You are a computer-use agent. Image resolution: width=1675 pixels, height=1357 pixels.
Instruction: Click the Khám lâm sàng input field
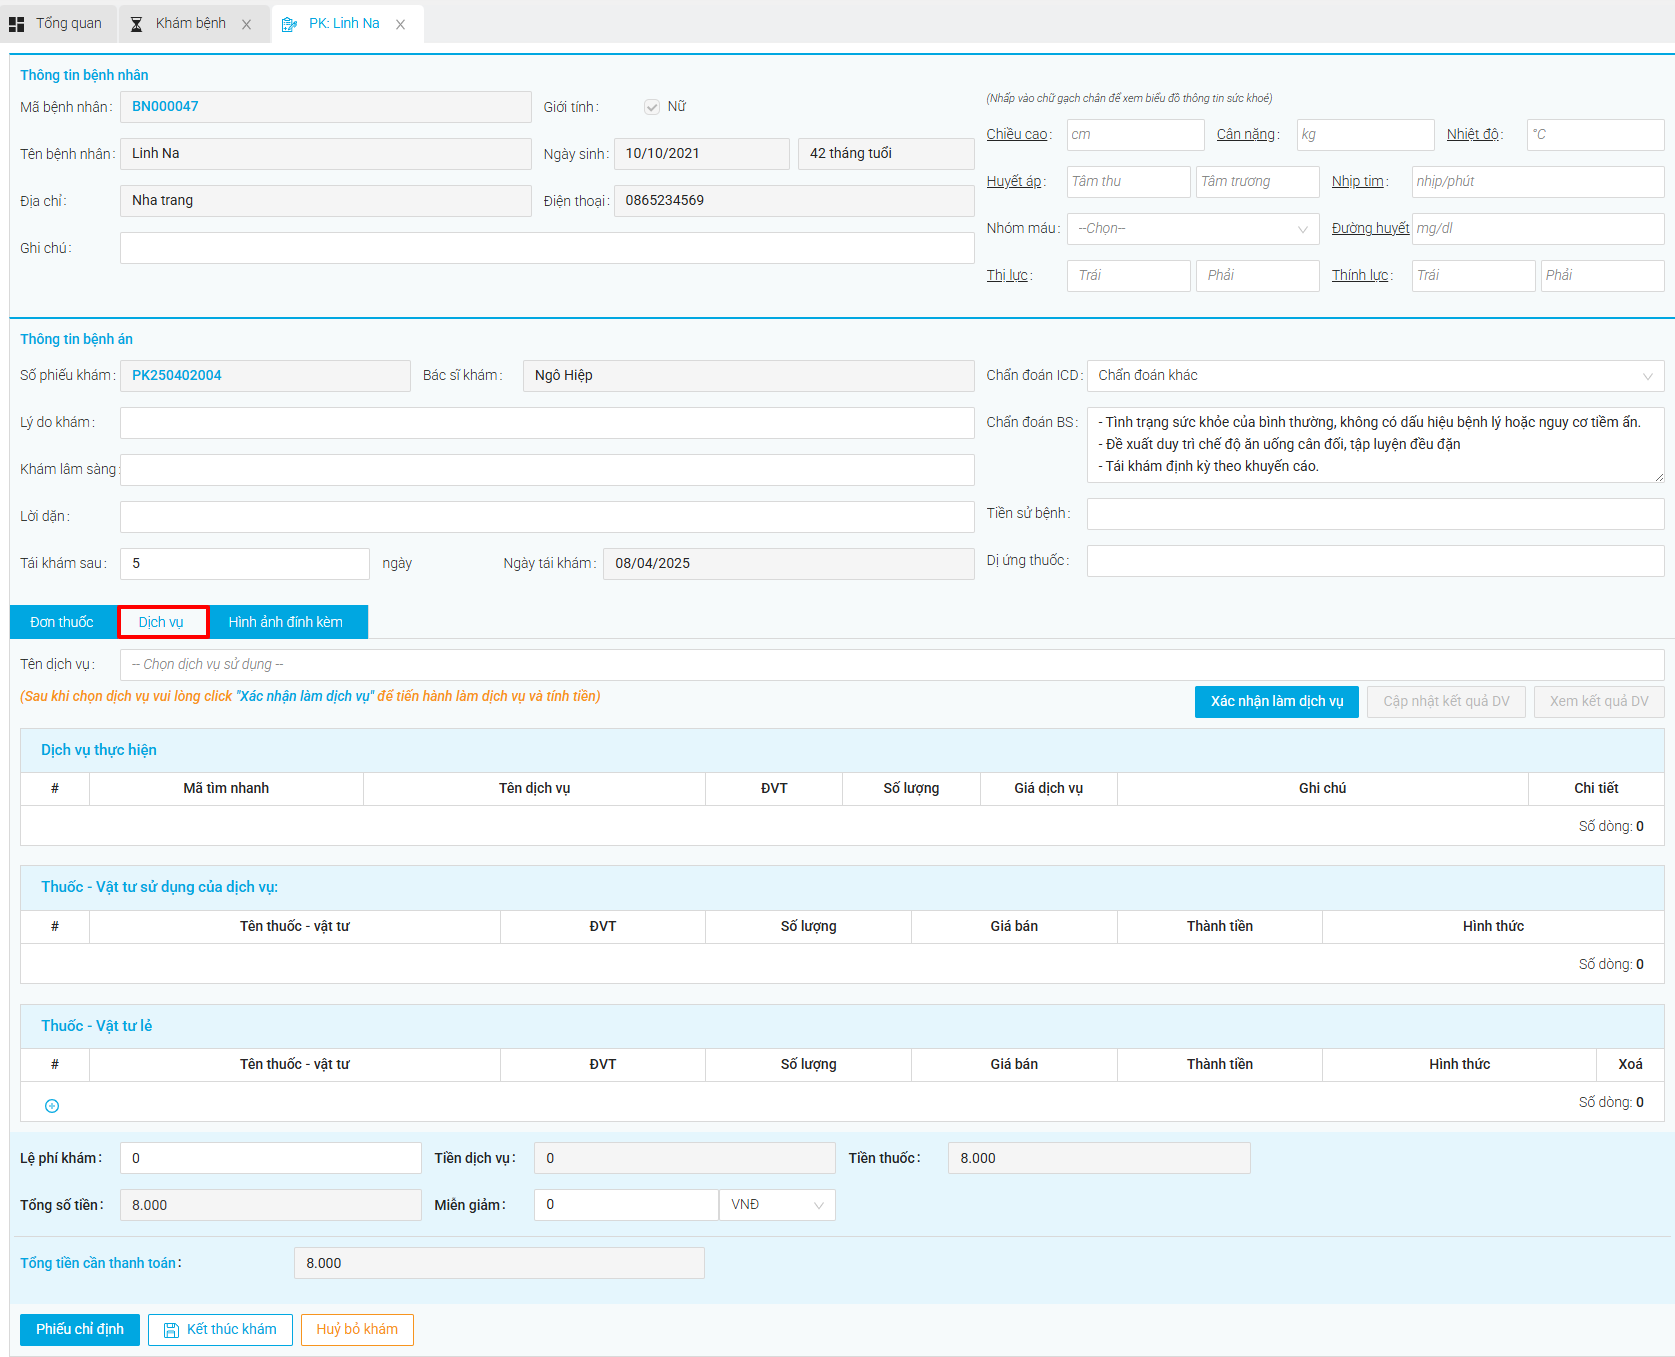point(547,470)
